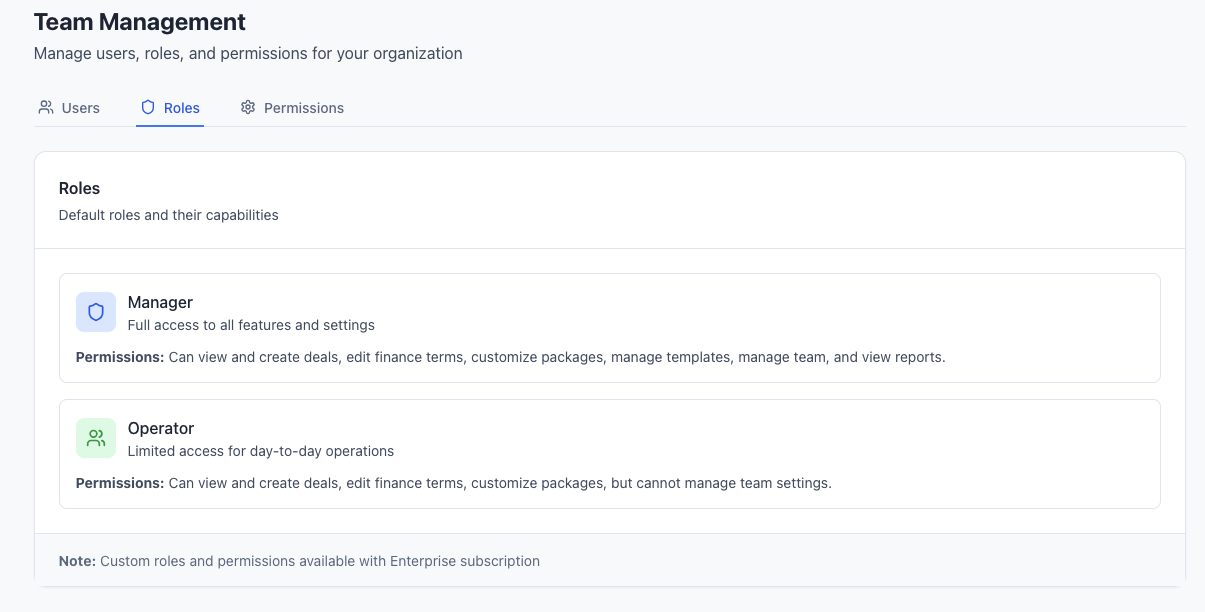Click the shield icon on the Roles tab
This screenshot has height=612, width=1205.
point(147,107)
